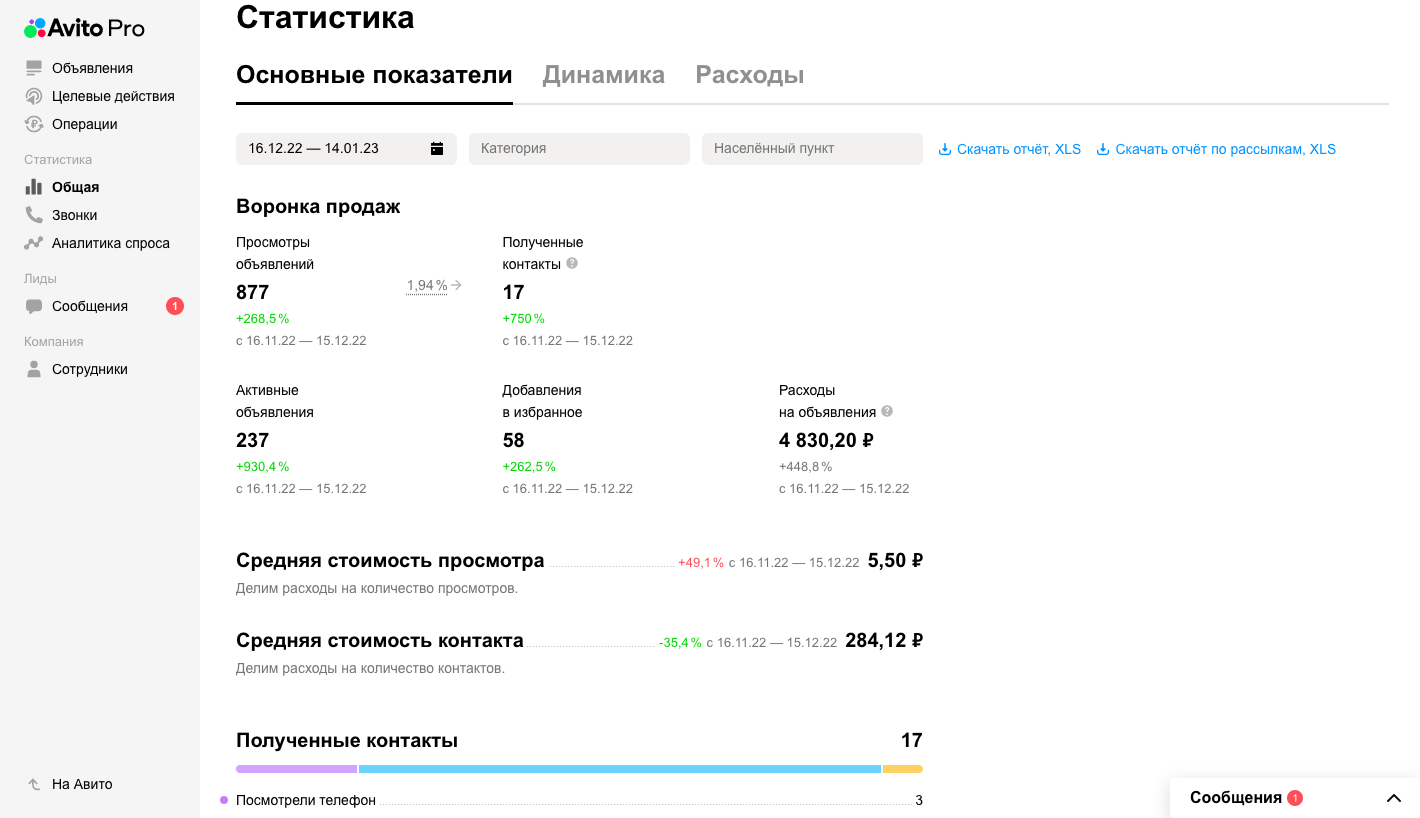Click +49,1% view cost change
The image size is (1420, 818).
tap(701, 562)
